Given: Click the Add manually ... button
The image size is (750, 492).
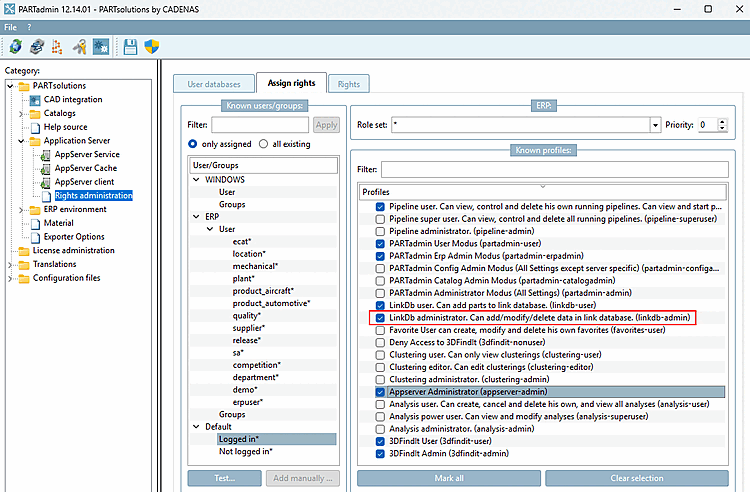Looking at the screenshot, I should pos(302,478).
